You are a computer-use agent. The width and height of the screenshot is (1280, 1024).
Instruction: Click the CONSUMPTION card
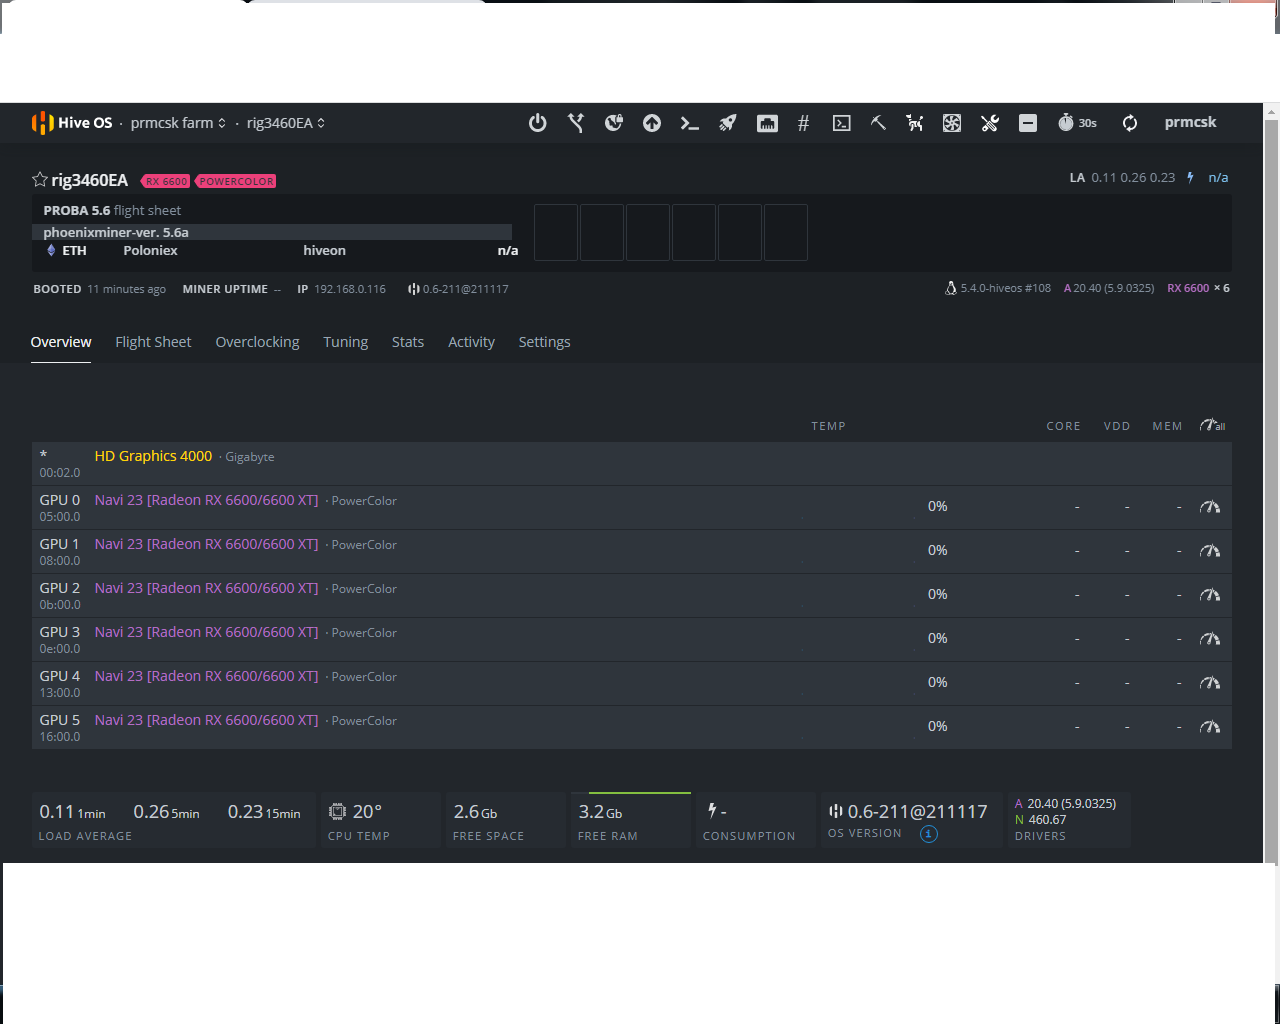tap(756, 820)
